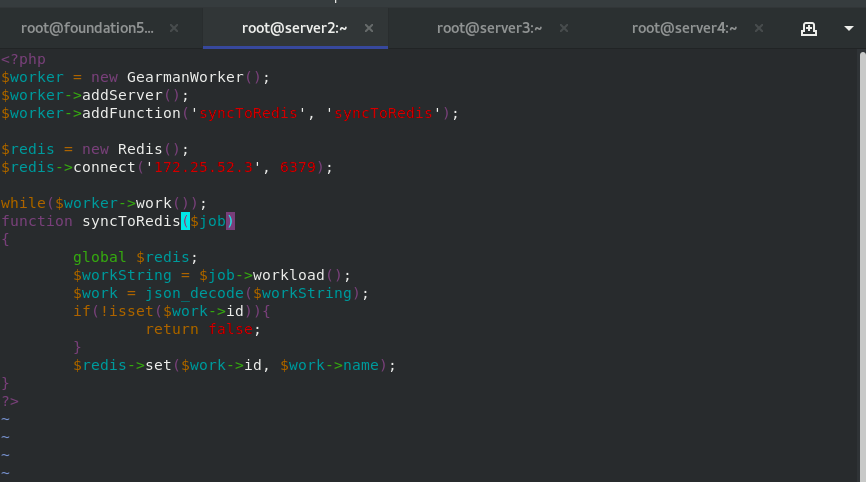
Task: Click the '?>' closing PHP tag
Action: (x=10, y=401)
